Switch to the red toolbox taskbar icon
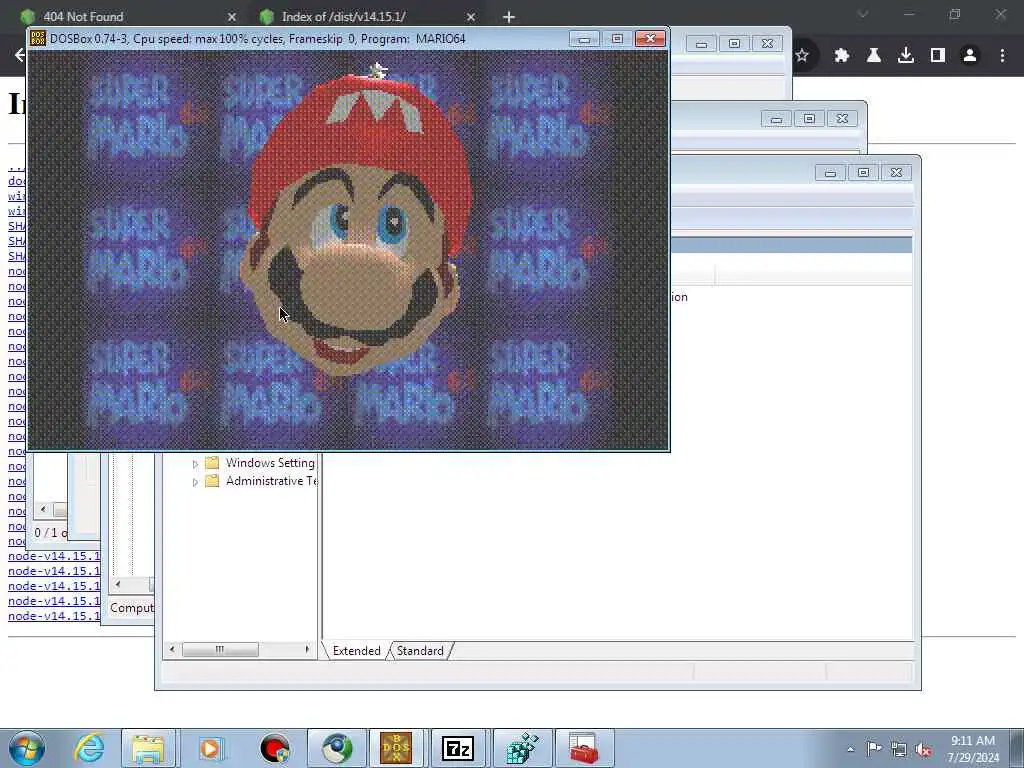Viewport: 1024px width, 768px height. [x=584, y=748]
